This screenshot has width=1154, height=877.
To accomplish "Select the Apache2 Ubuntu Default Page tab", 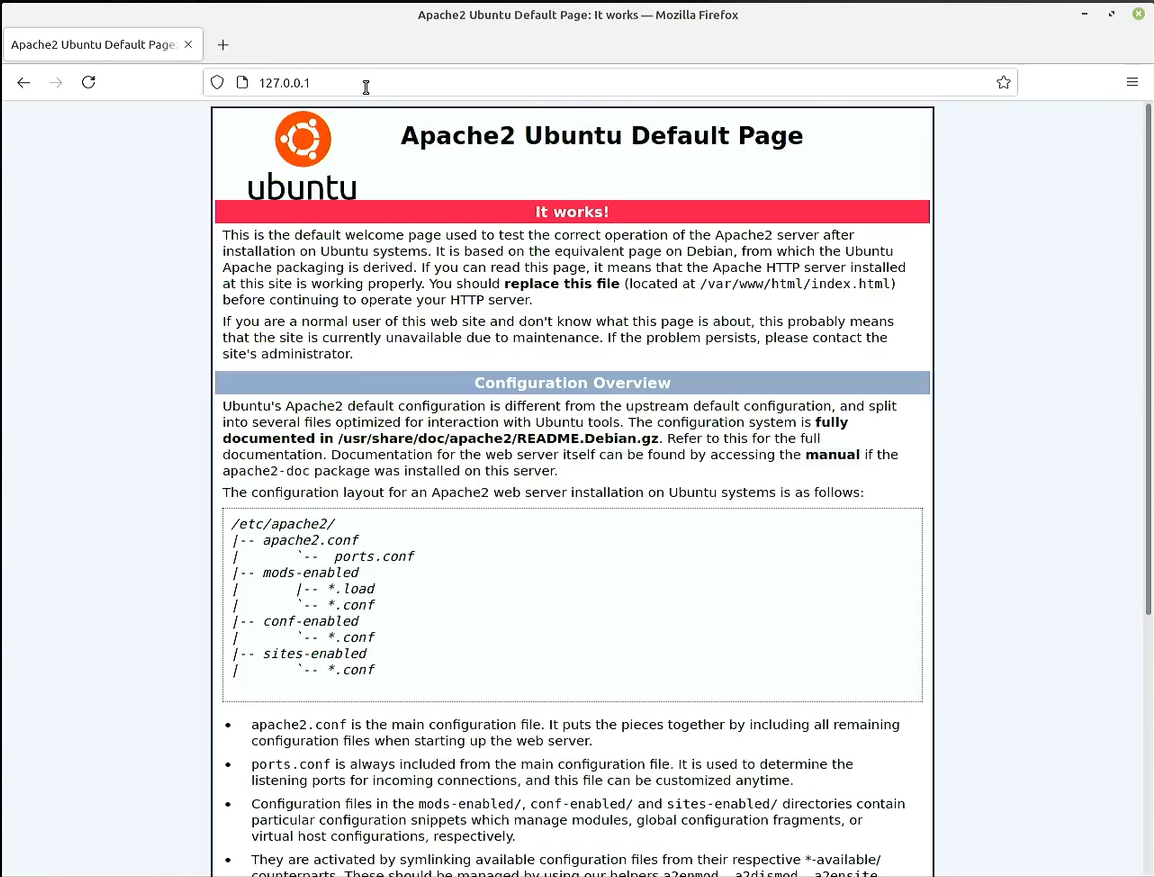I will tap(92, 45).
